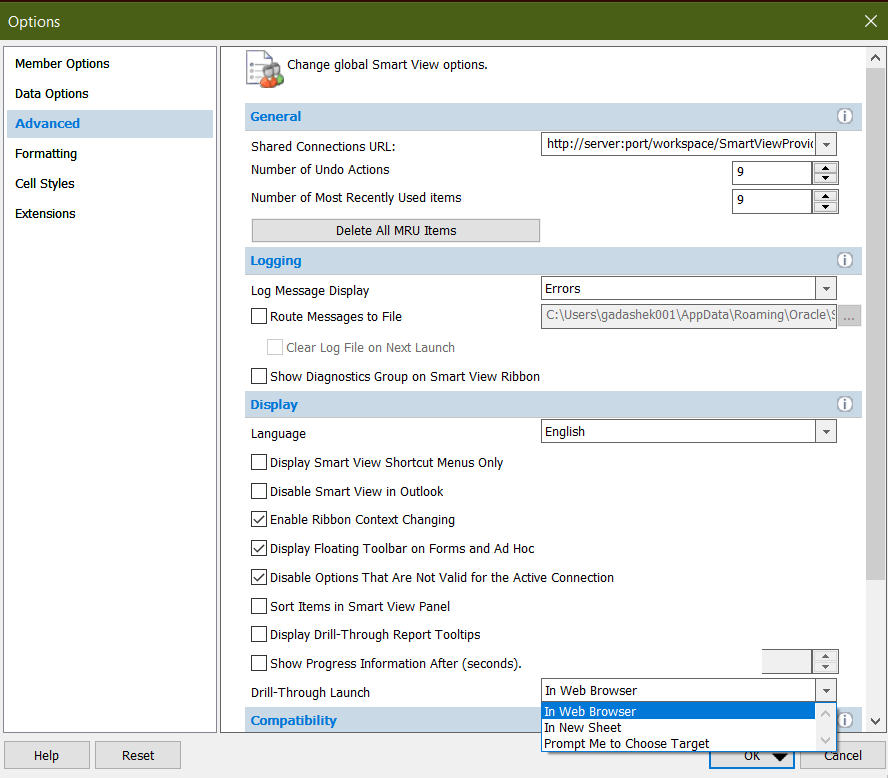Decrease Number of Most Recently Used items
This screenshot has width=888, height=778.
pos(825,208)
